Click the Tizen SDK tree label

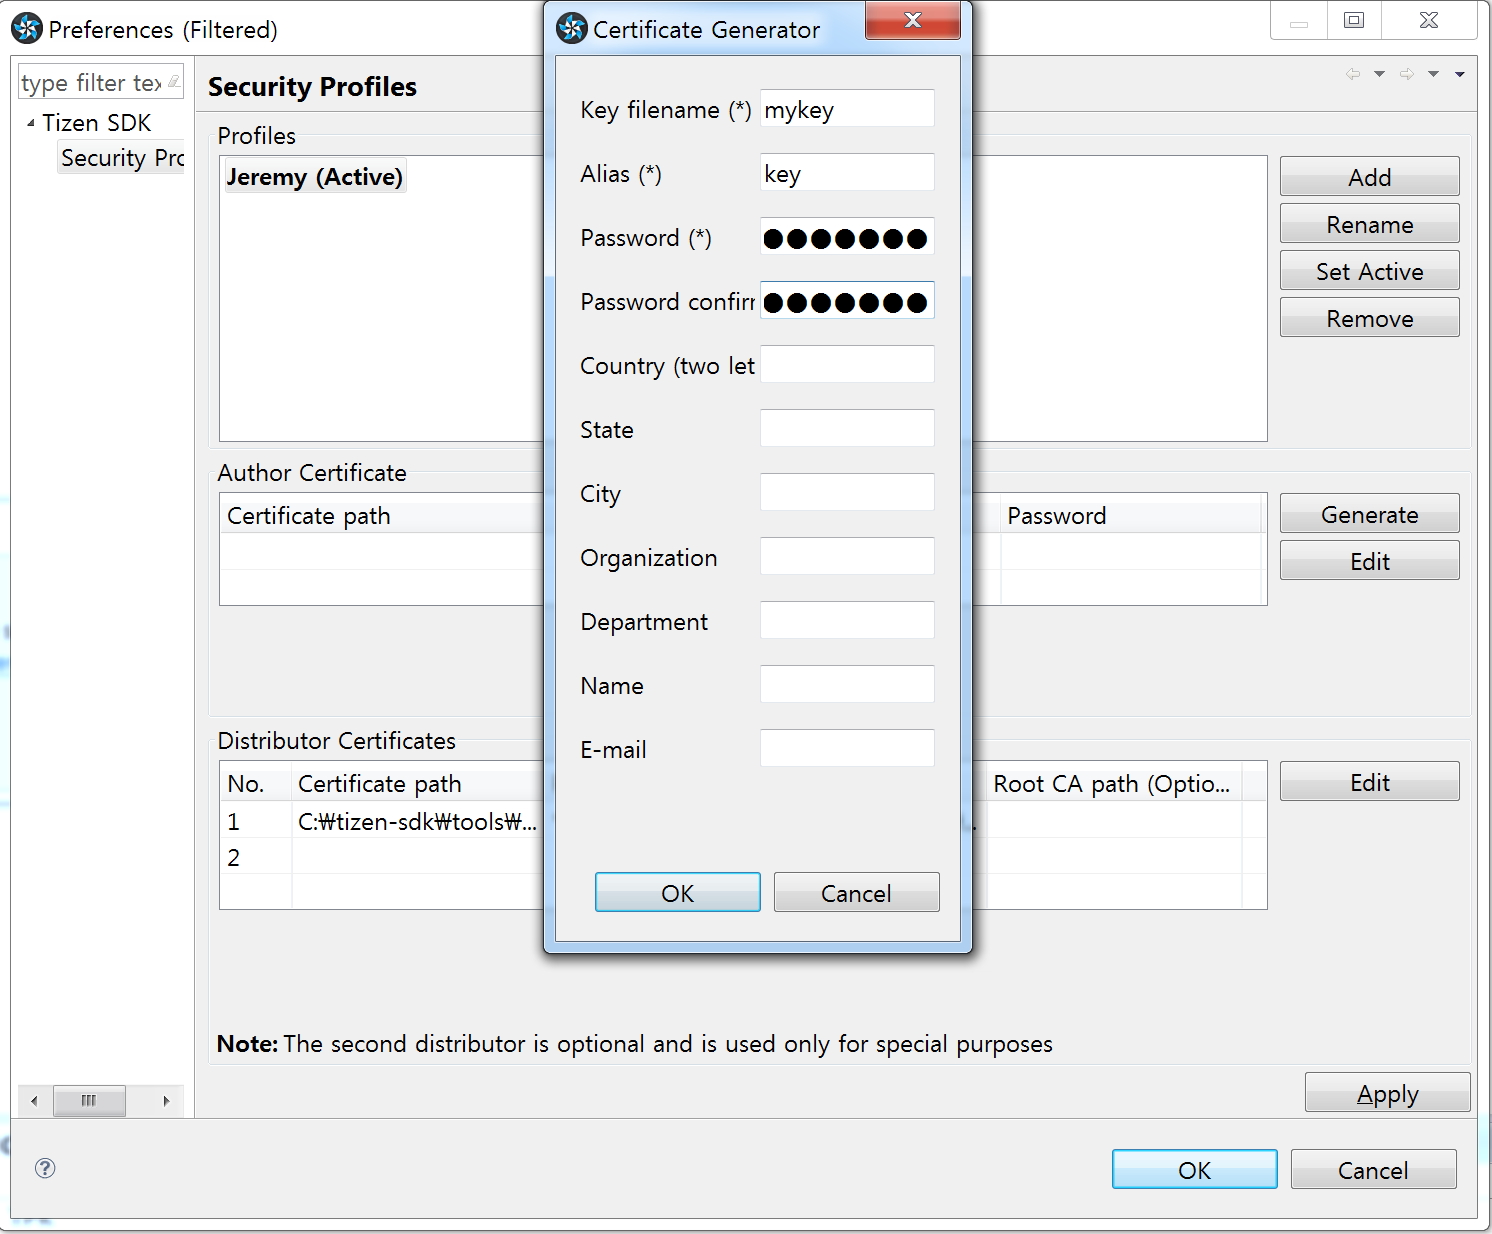point(96,123)
